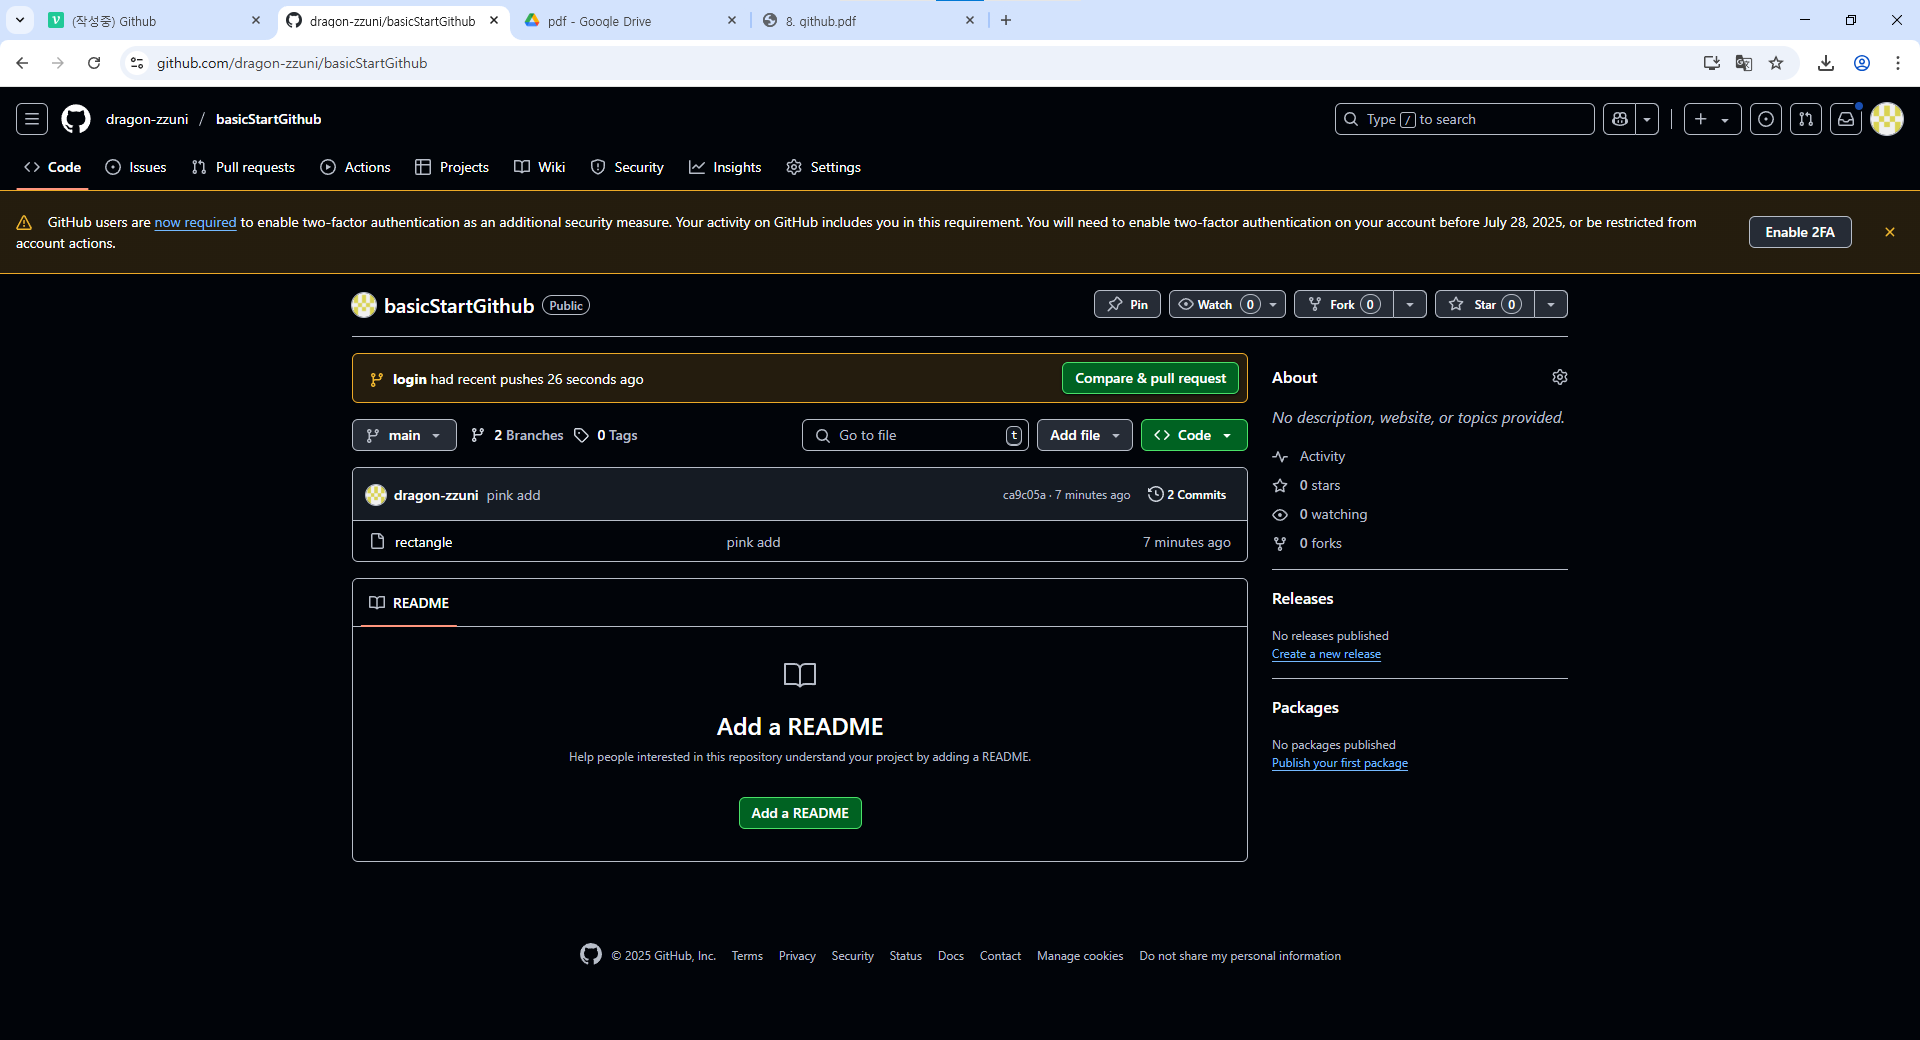Open Chrome three-dot menu
Image resolution: width=1920 pixels, height=1040 pixels.
1898,63
